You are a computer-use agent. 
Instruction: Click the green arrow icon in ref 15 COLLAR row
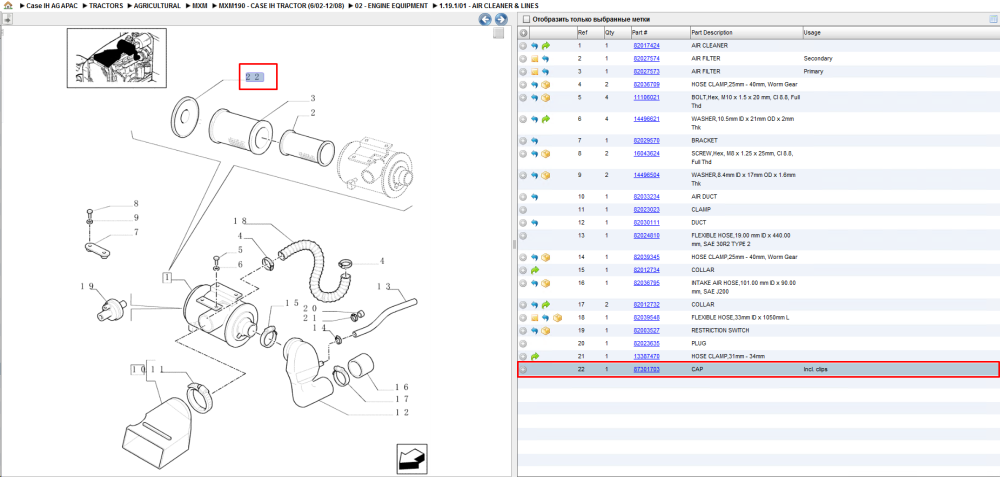click(534, 270)
